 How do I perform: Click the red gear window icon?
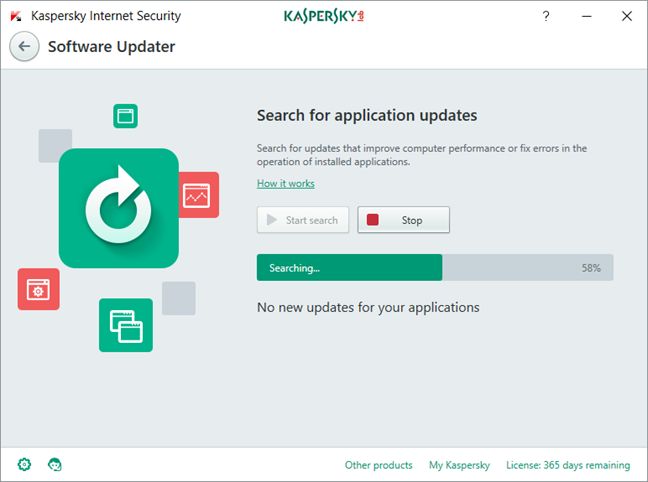pos(38,289)
